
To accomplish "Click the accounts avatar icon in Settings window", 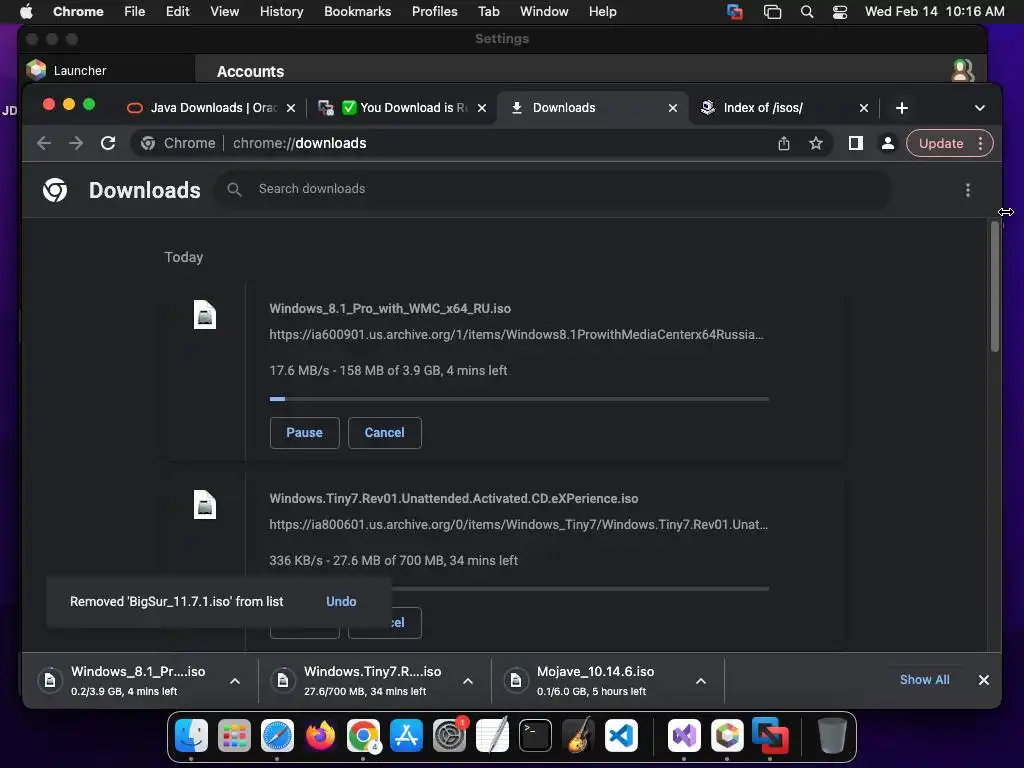I will (x=962, y=70).
